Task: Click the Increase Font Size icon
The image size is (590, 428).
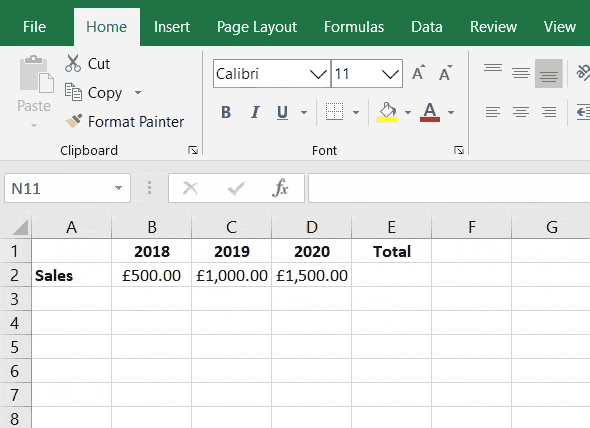Action: coord(418,73)
